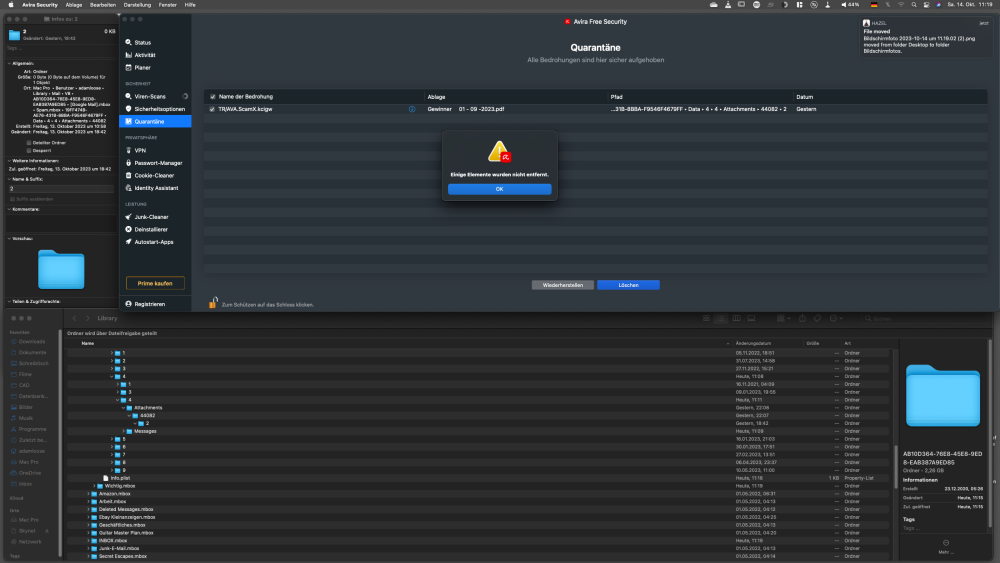Open the Bearbeiten menu
Screen dimensions: 1000x563
pos(103,4)
